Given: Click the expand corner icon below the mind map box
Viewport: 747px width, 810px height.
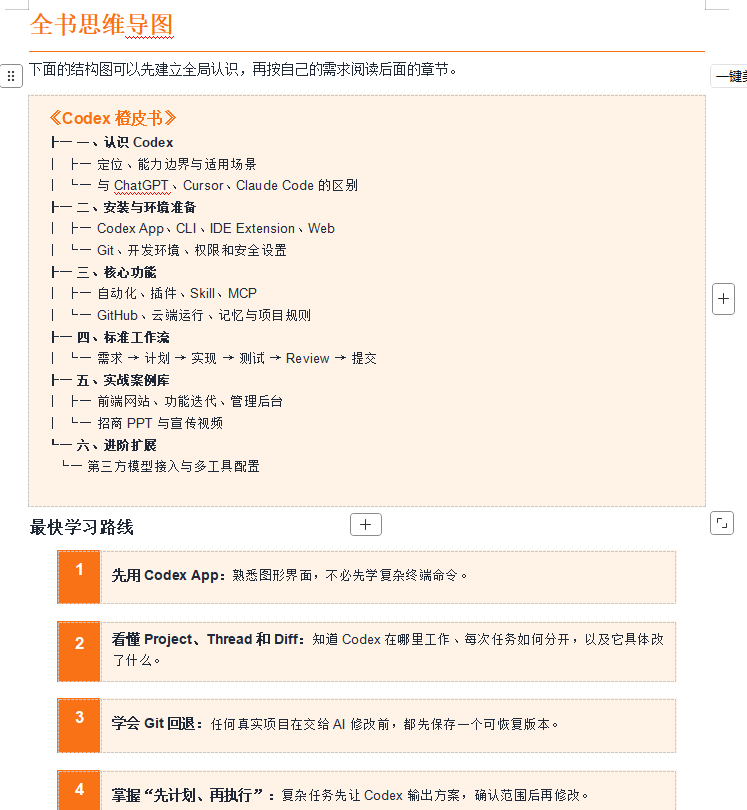Looking at the screenshot, I should pos(722,523).
